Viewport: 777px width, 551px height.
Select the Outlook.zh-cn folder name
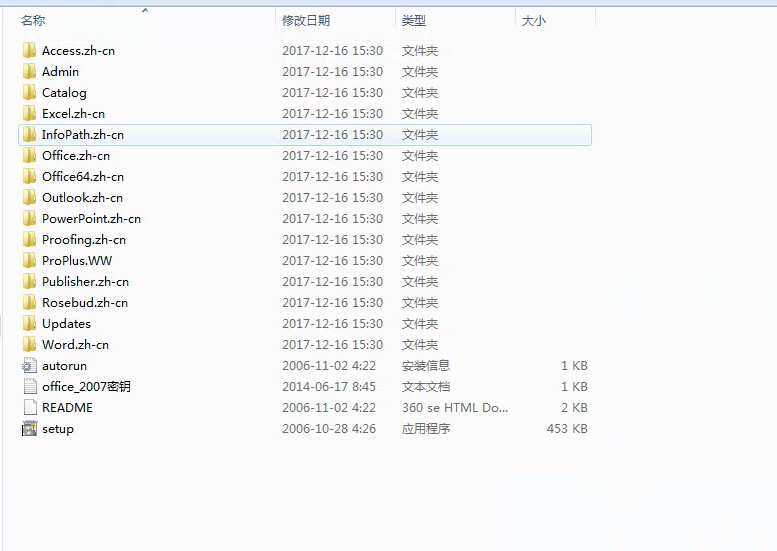tap(82, 197)
